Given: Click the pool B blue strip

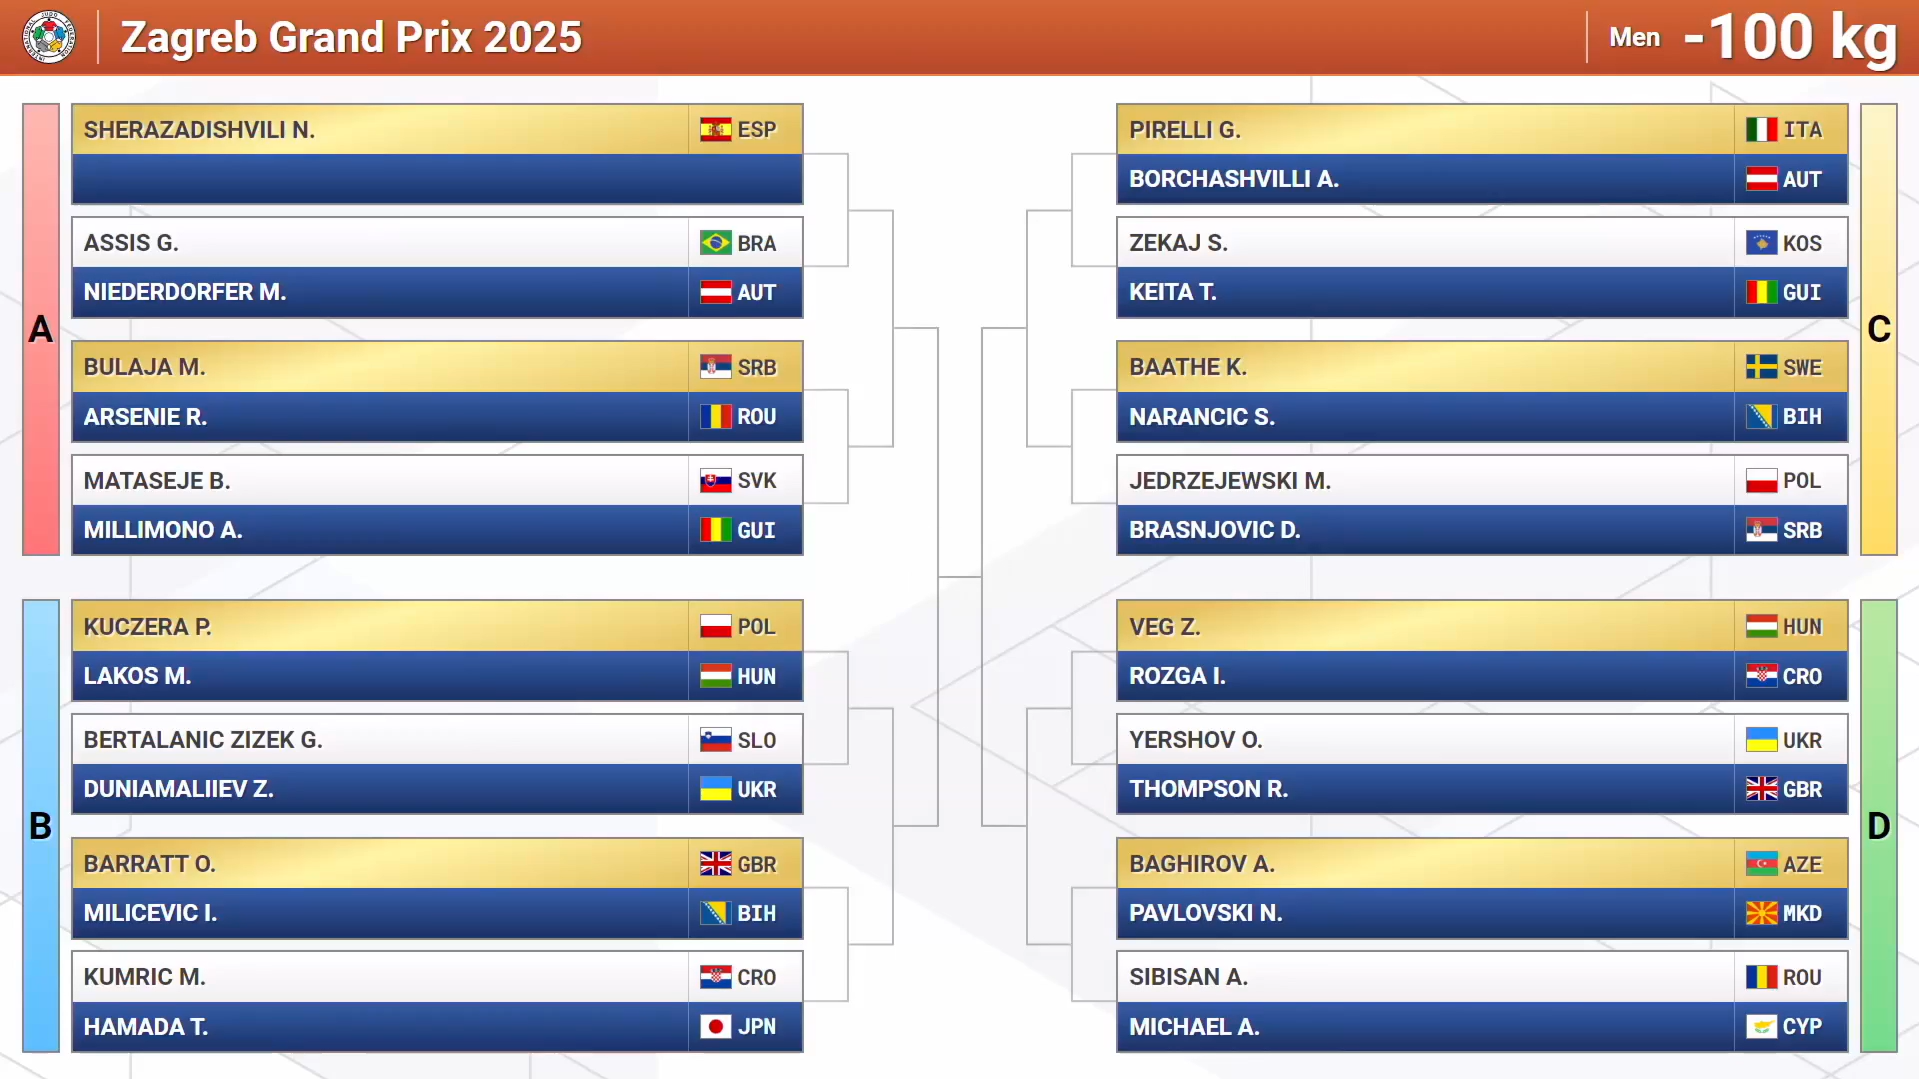Looking at the screenshot, I should [x=41, y=825].
